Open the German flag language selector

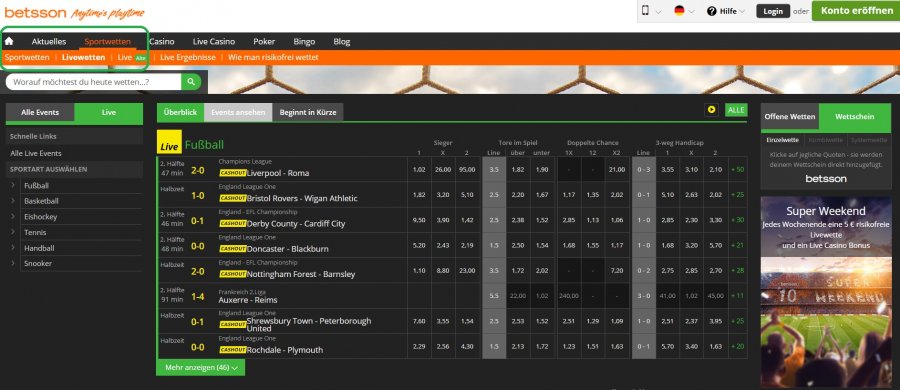pos(679,11)
